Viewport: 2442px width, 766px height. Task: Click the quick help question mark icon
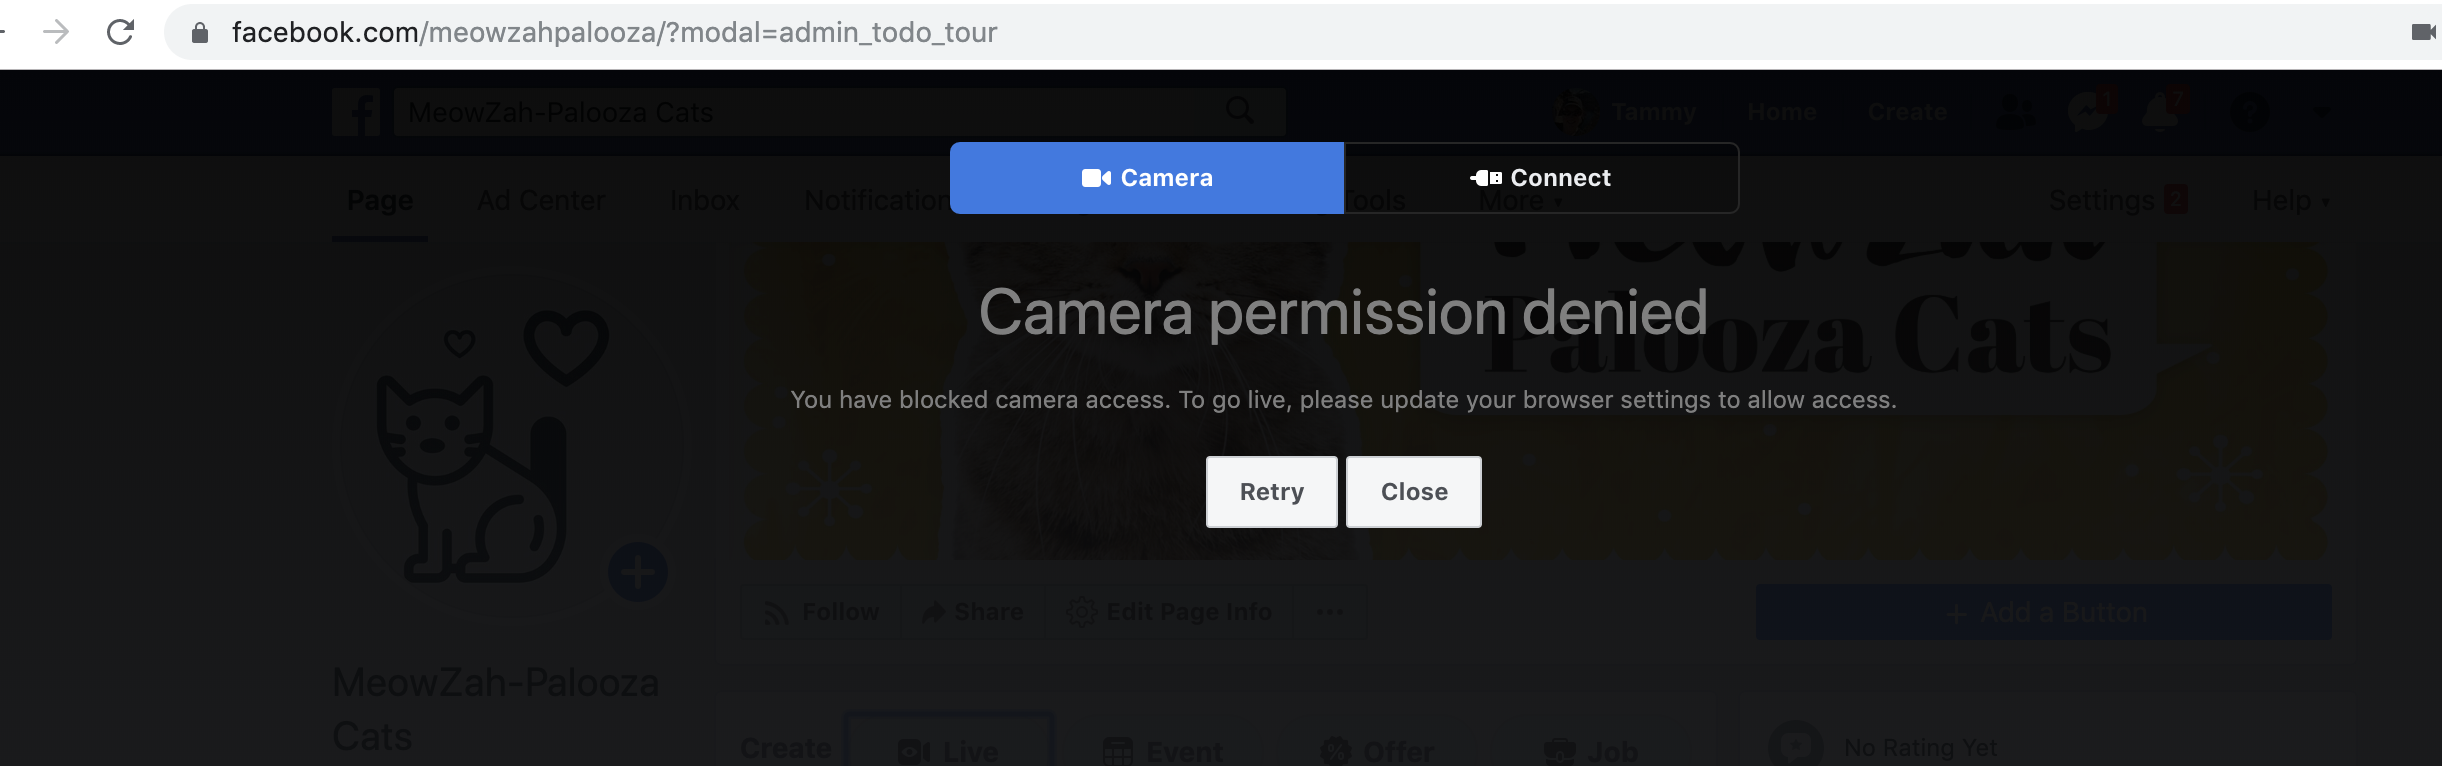2250,112
